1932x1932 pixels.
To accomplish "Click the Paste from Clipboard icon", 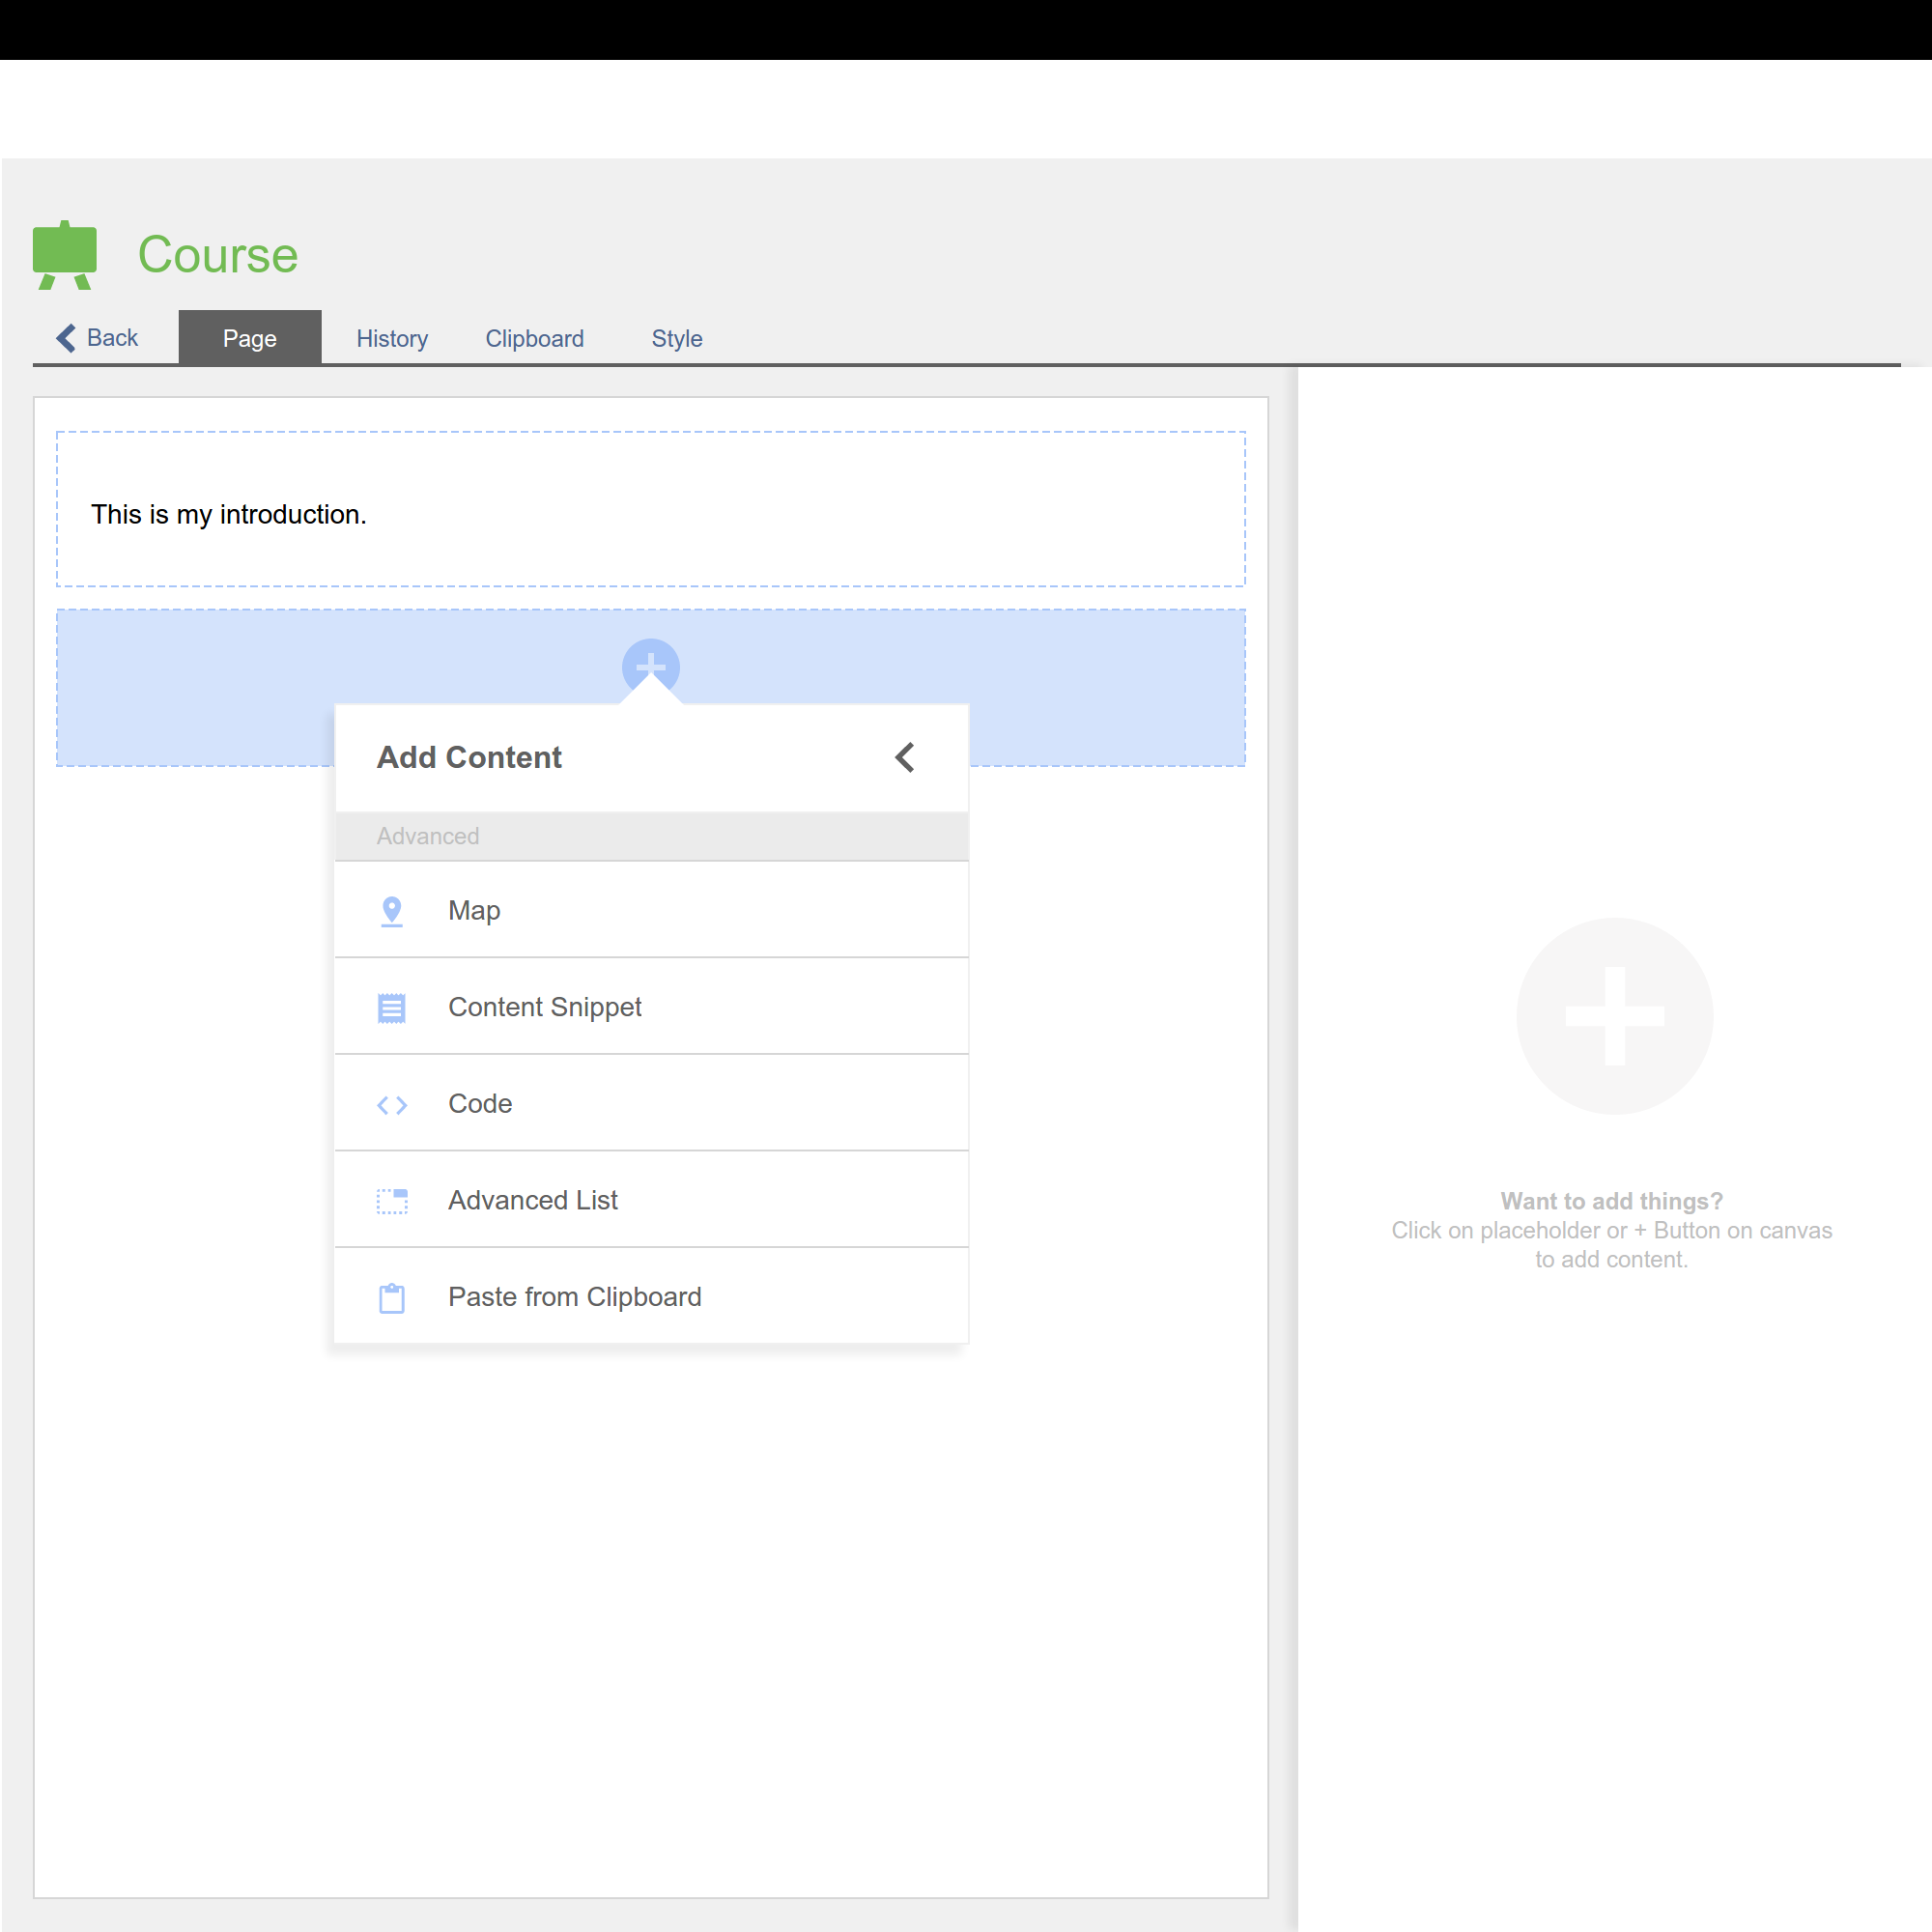I will [x=392, y=1298].
